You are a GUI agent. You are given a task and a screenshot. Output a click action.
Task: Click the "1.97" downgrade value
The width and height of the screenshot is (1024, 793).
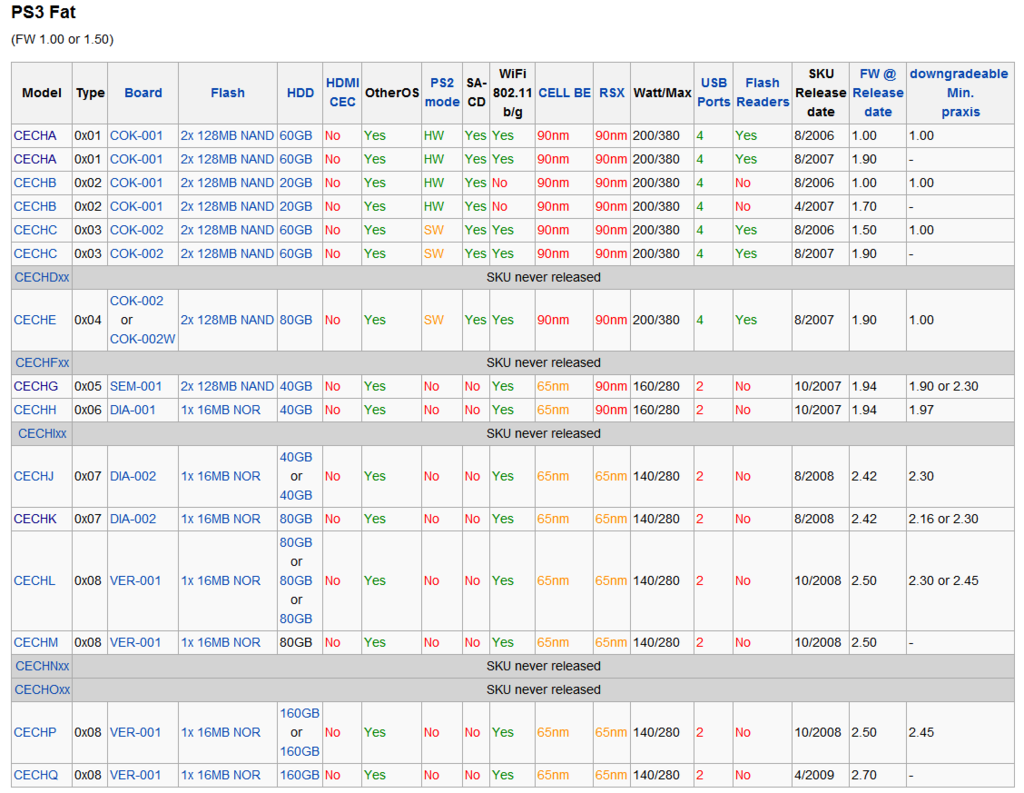[x=921, y=410]
